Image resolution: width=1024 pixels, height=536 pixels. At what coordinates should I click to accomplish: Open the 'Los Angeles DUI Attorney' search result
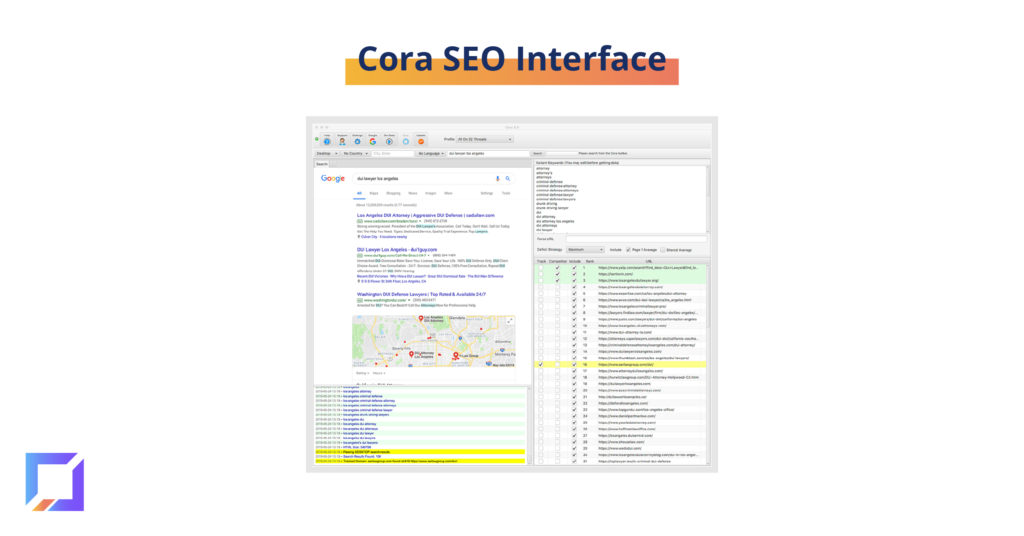pos(425,215)
